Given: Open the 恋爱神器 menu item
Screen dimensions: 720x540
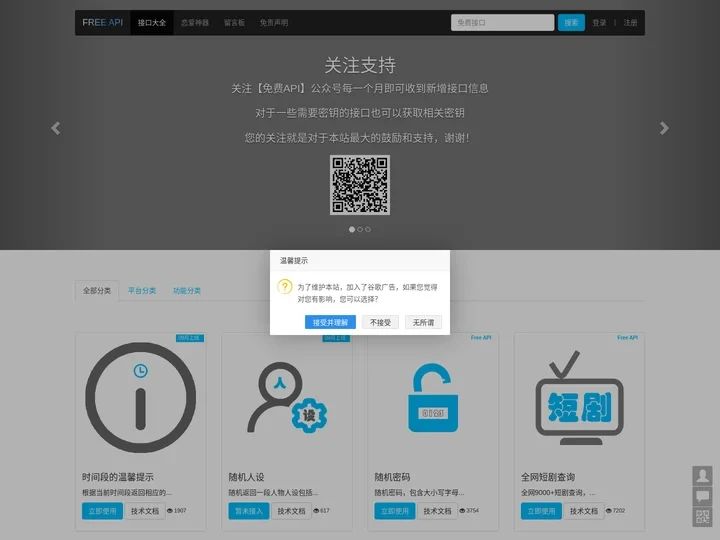Looking at the screenshot, I should coord(195,22).
